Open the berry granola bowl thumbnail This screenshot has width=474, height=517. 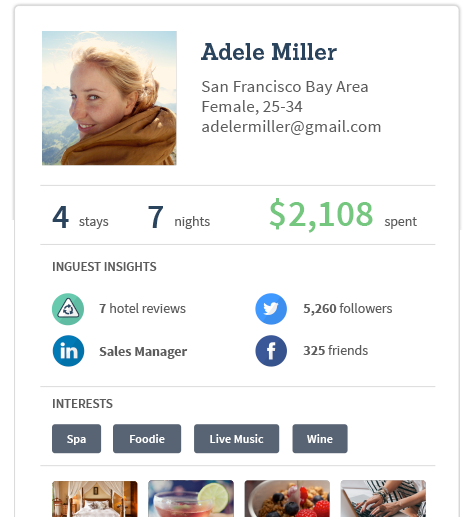pos(287,499)
